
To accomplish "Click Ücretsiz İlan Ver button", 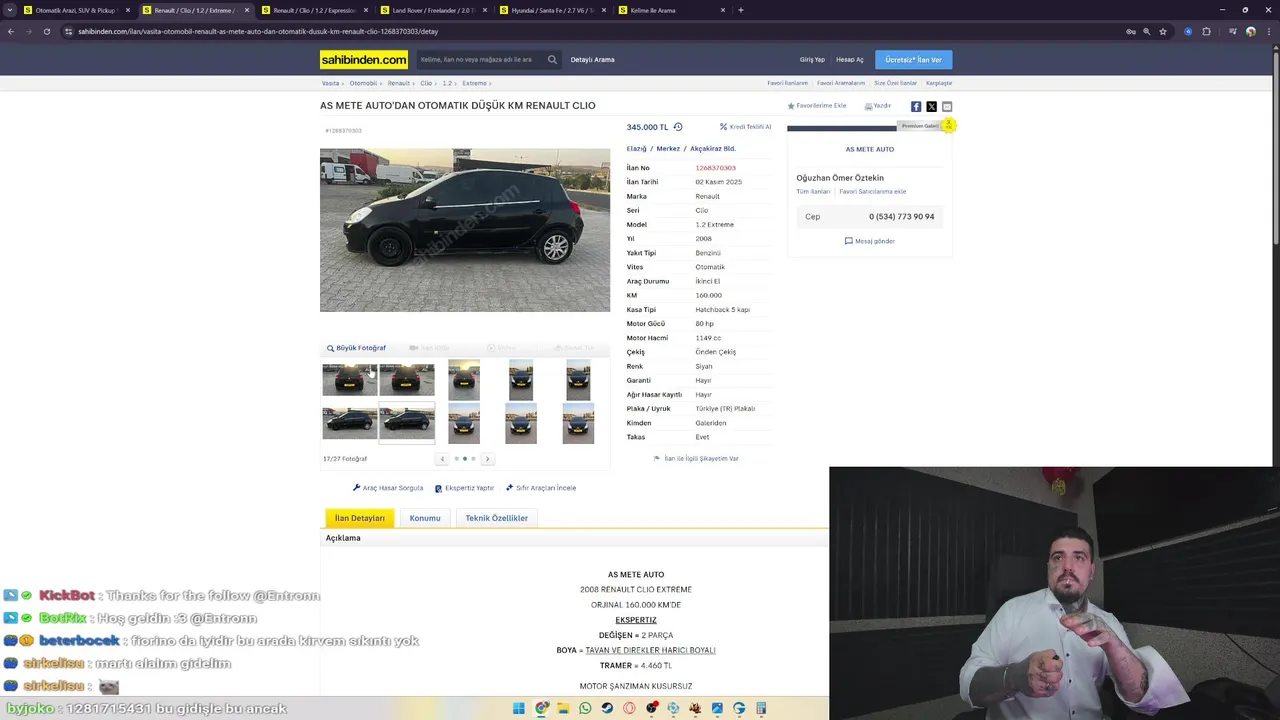I will [x=913, y=60].
